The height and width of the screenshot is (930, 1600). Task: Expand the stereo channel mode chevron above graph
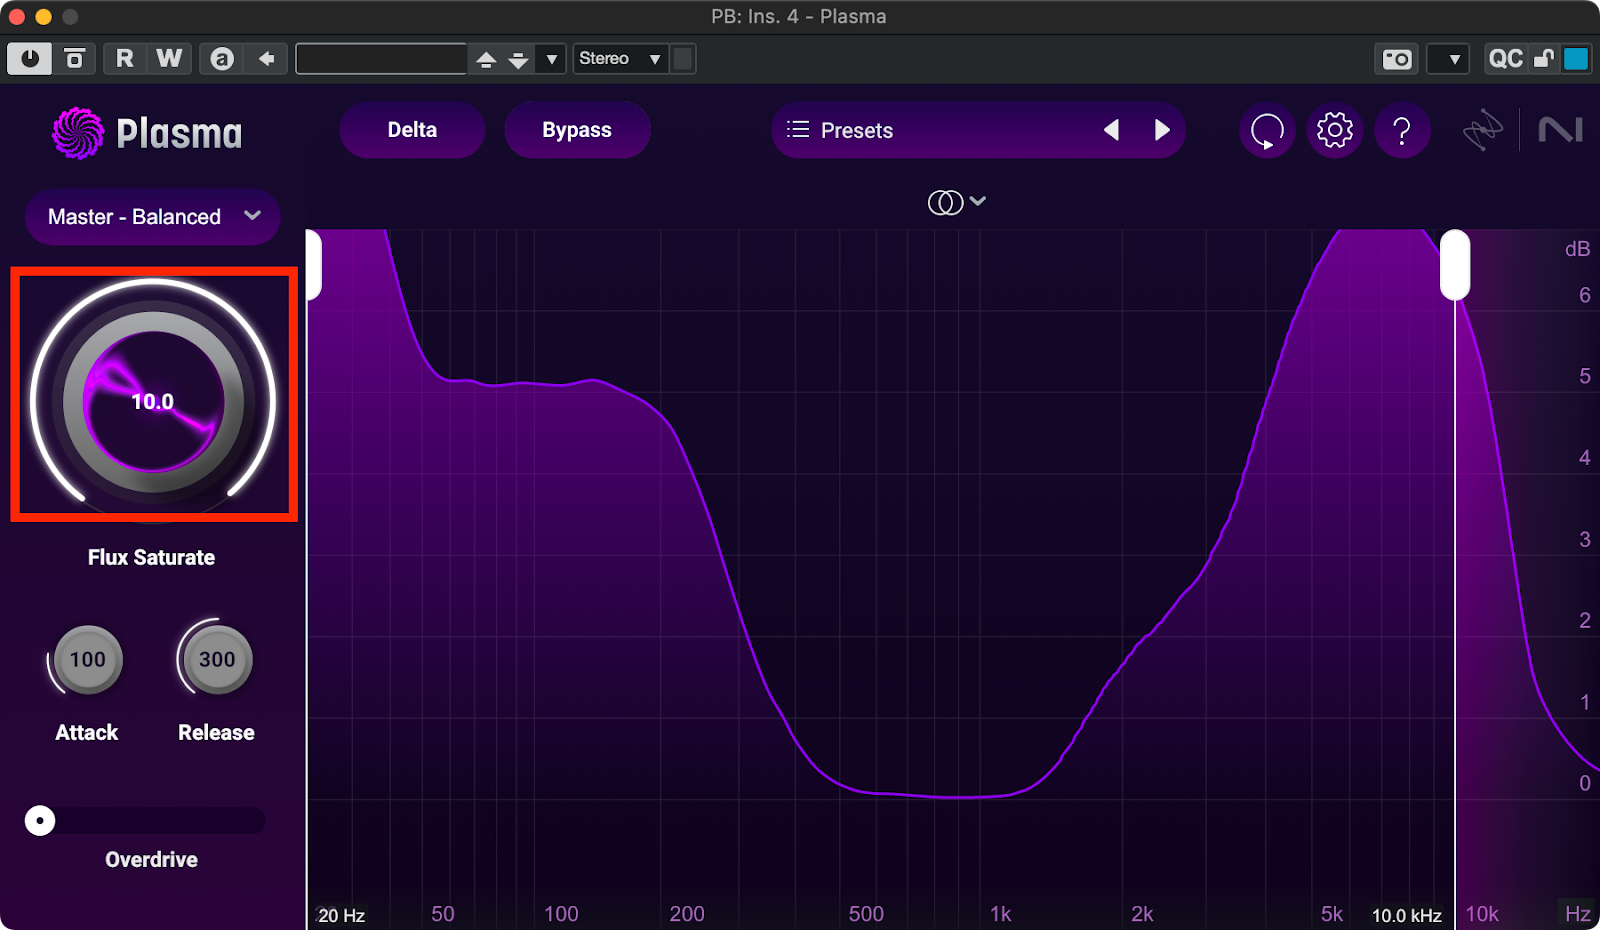[977, 201]
